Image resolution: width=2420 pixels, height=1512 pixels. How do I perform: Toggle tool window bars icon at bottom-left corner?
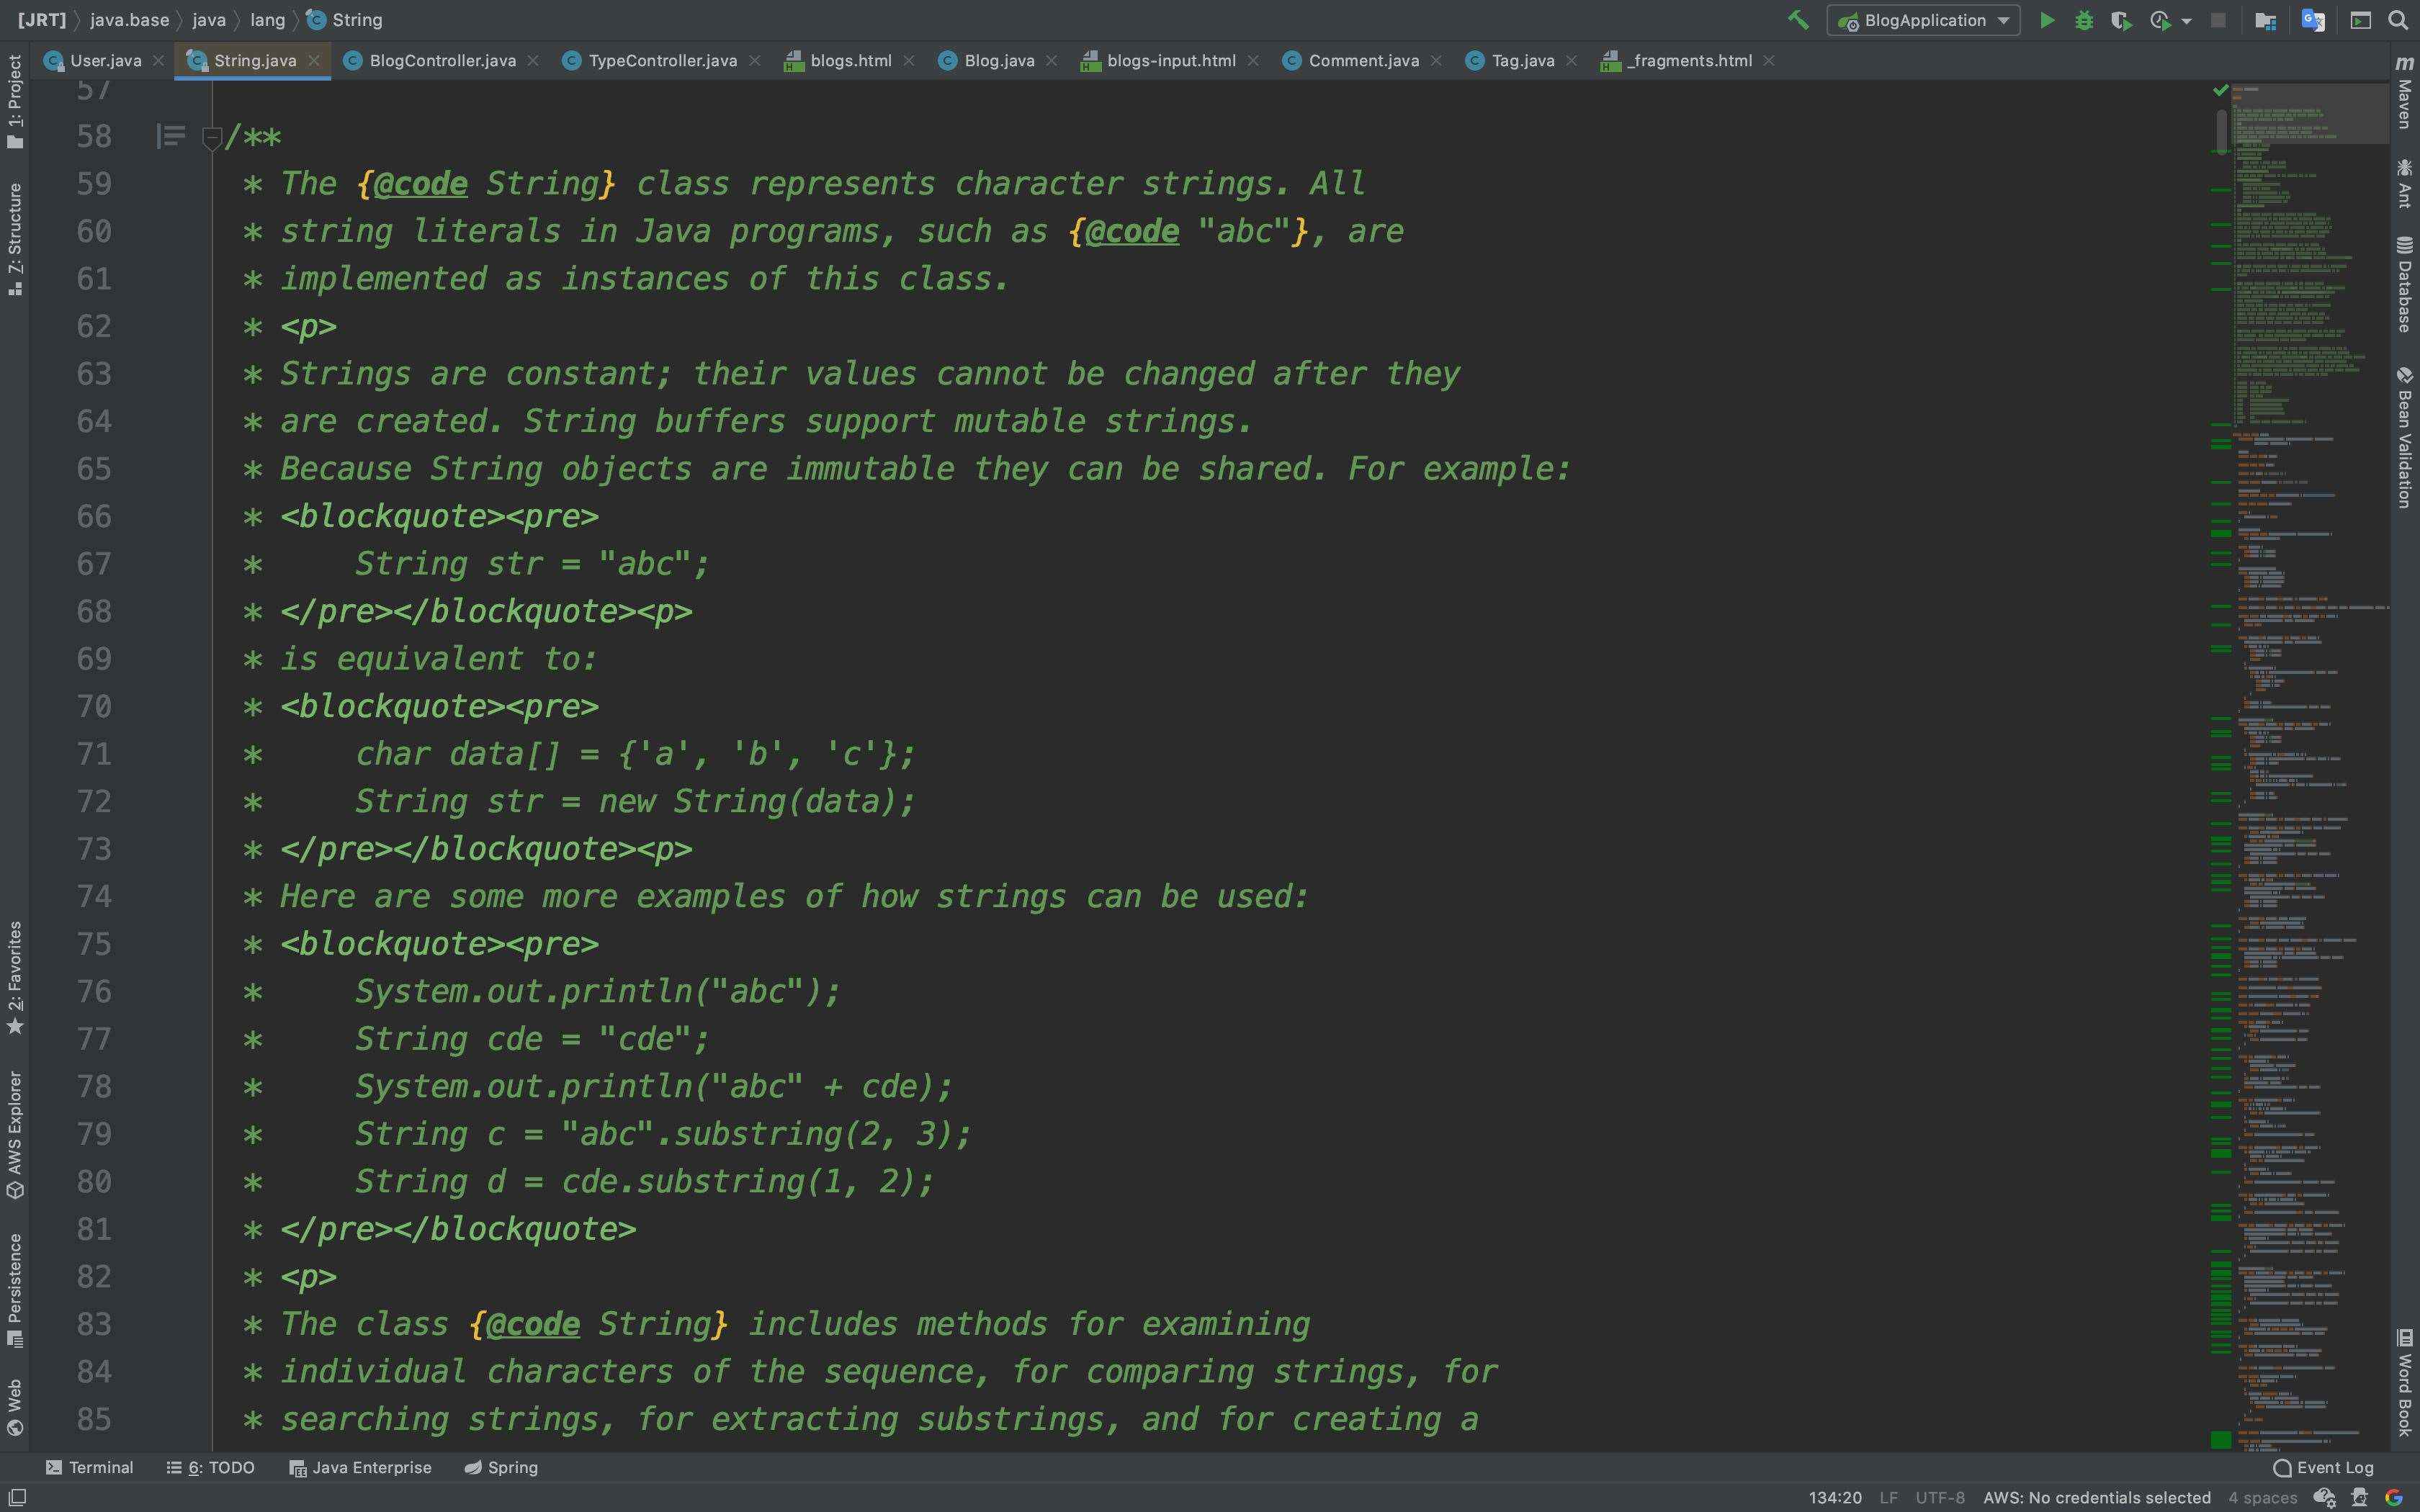[17, 1497]
